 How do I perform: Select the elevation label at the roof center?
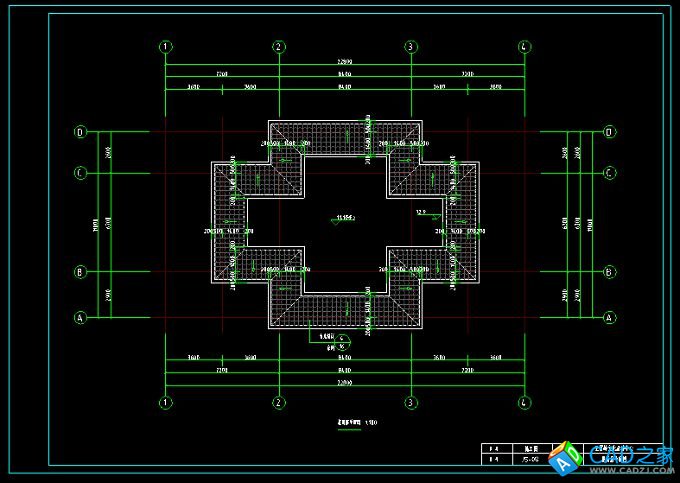pyautogui.click(x=346, y=217)
